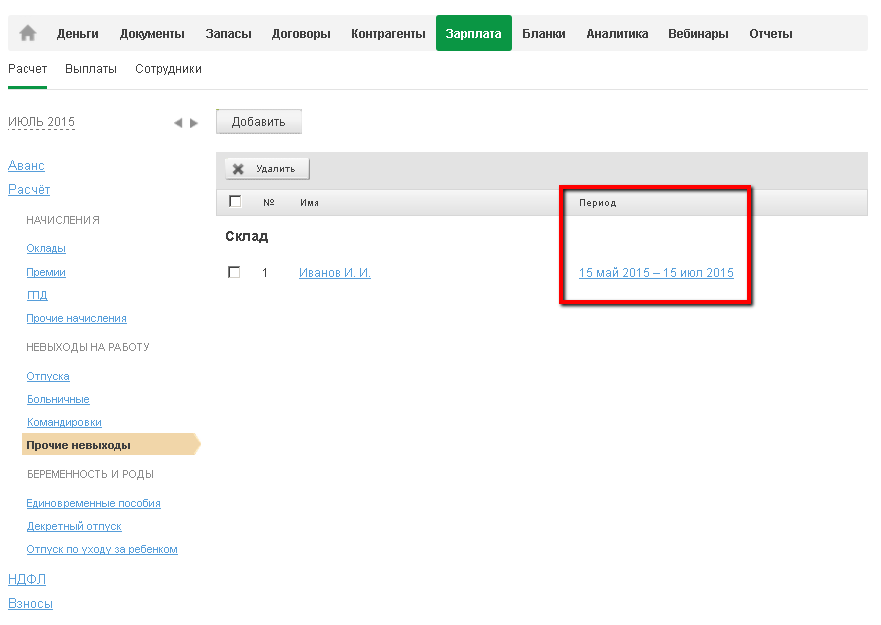Screen dimensions: 881x625
Task: Open the Отчеты menu
Action: click(x=771, y=34)
